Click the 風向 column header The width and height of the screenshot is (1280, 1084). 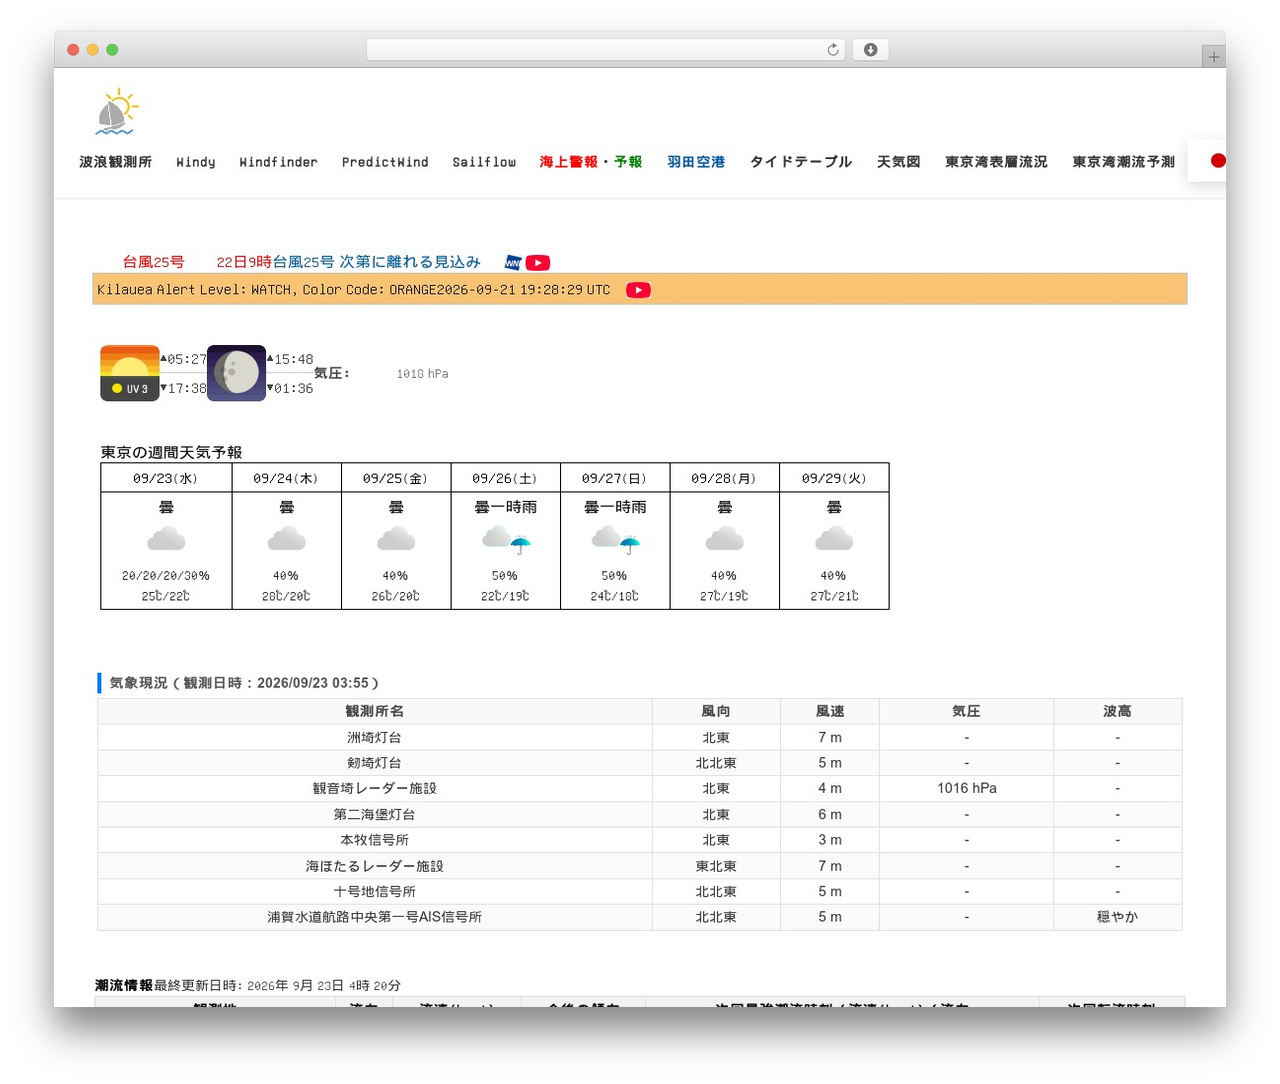click(716, 711)
